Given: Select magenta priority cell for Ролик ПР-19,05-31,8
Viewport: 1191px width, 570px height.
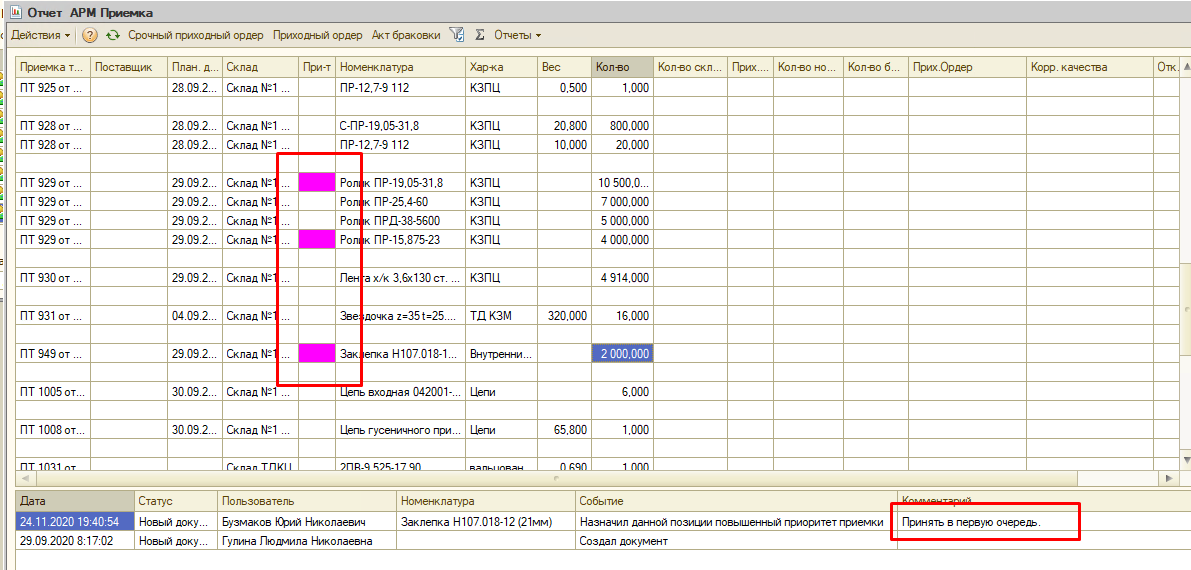Looking at the screenshot, I should (x=317, y=182).
